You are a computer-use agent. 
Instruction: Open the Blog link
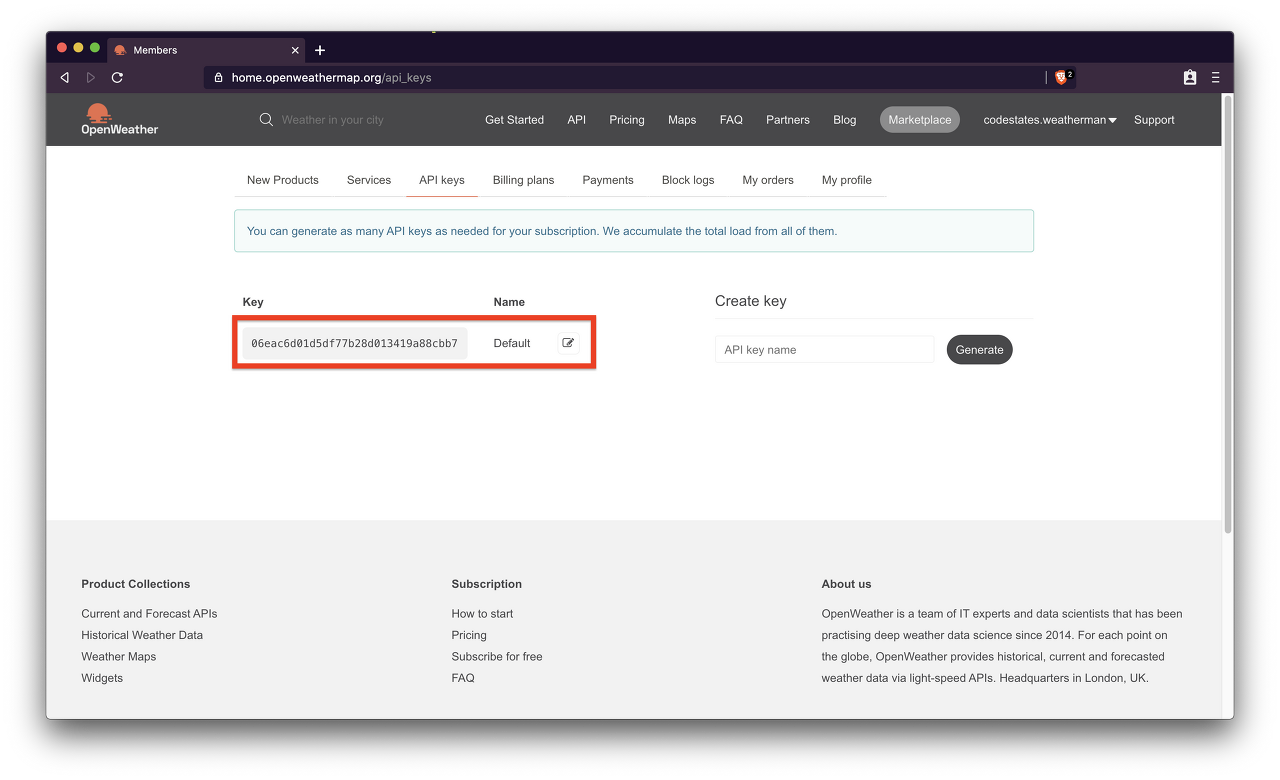[x=845, y=120]
